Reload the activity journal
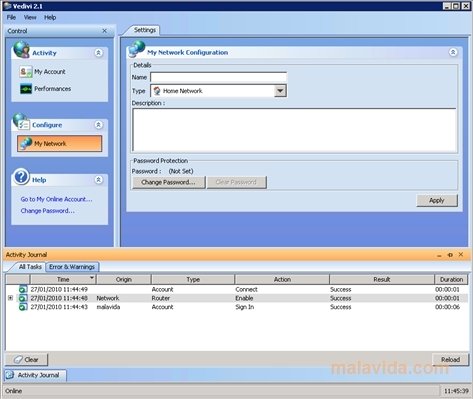The height and width of the screenshot is (399, 473). pyautogui.click(x=450, y=360)
